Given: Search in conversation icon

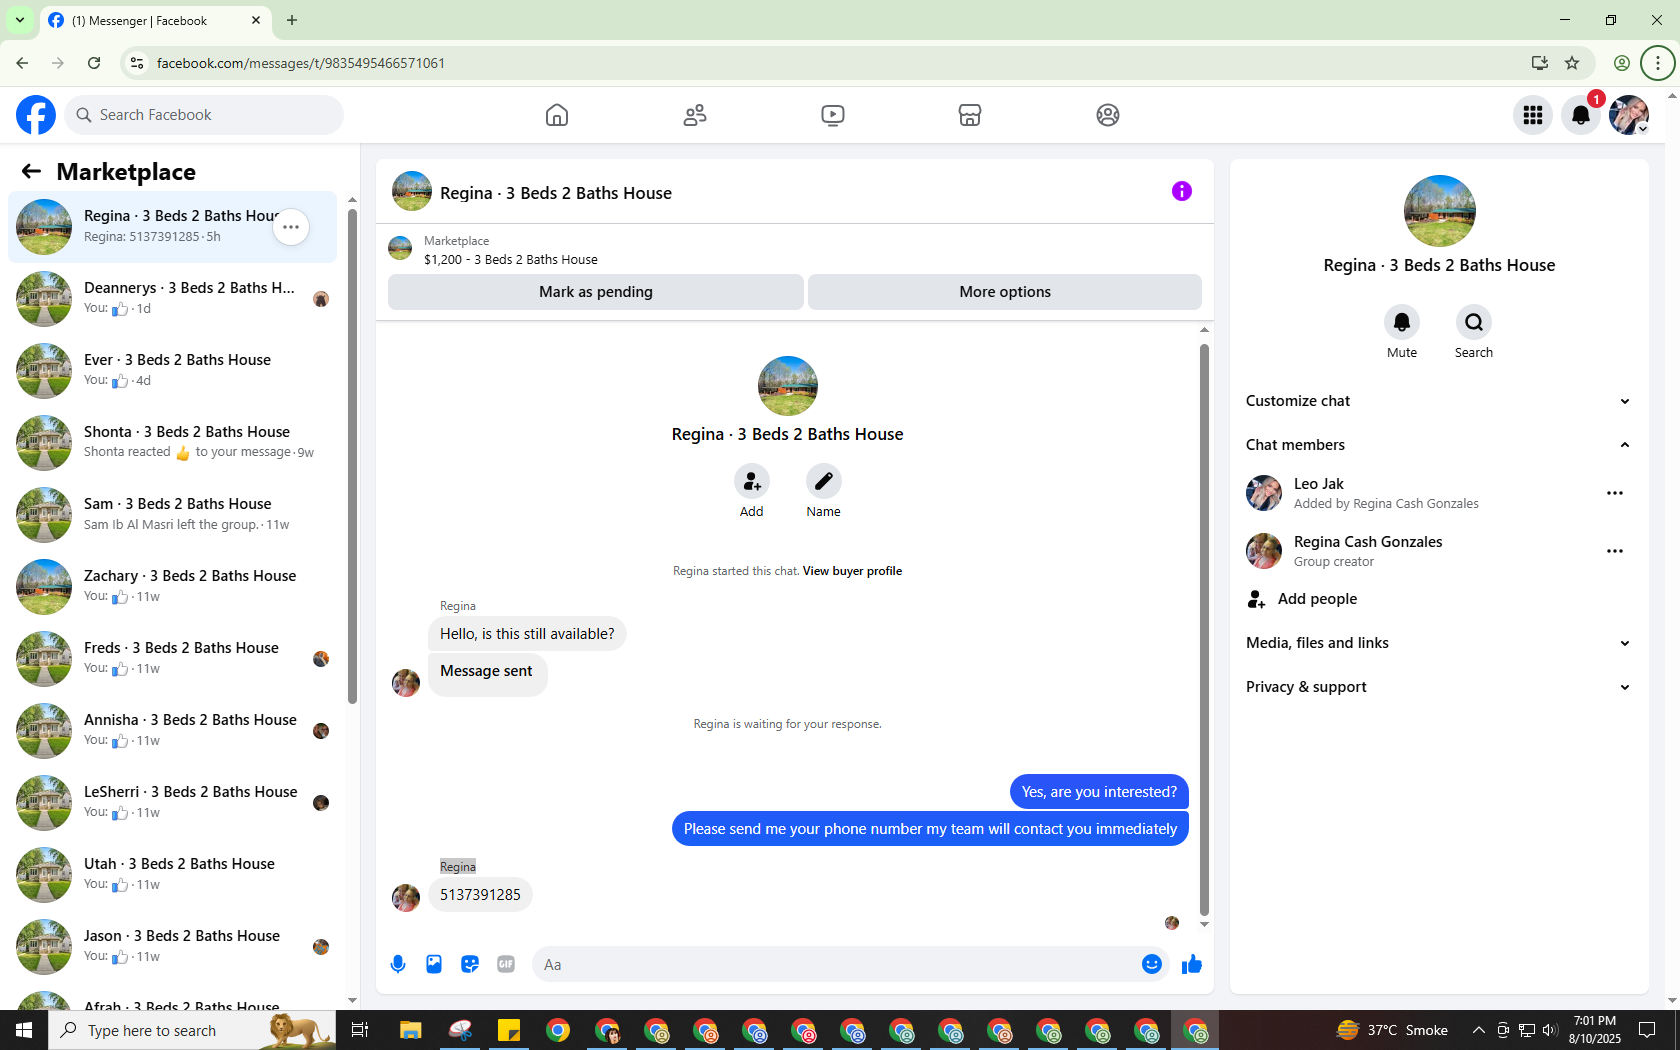Looking at the screenshot, I should pos(1474,322).
